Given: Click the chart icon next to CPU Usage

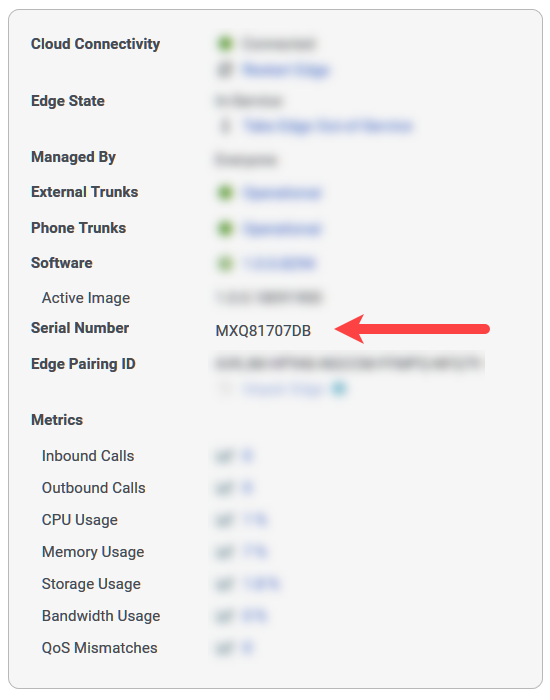Looking at the screenshot, I should pyautogui.click(x=224, y=520).
